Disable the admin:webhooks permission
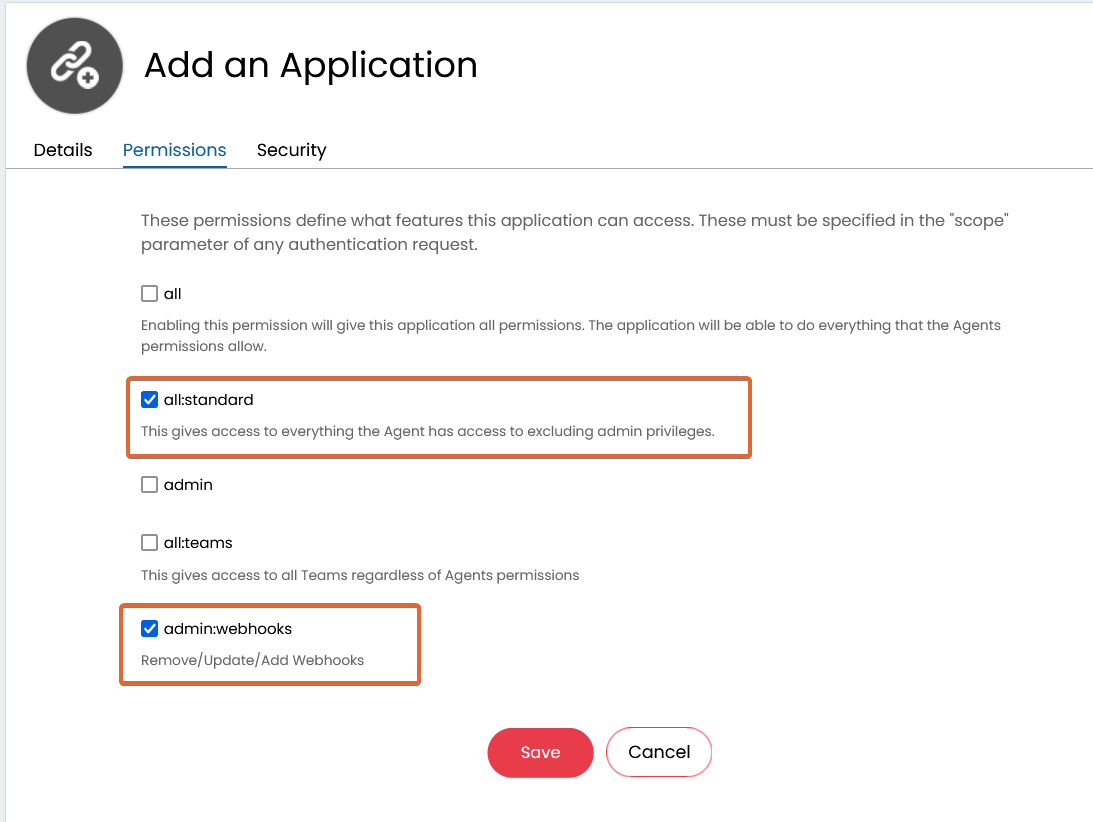This screenshot has width=1093, height=822. [x=150, y=628]
